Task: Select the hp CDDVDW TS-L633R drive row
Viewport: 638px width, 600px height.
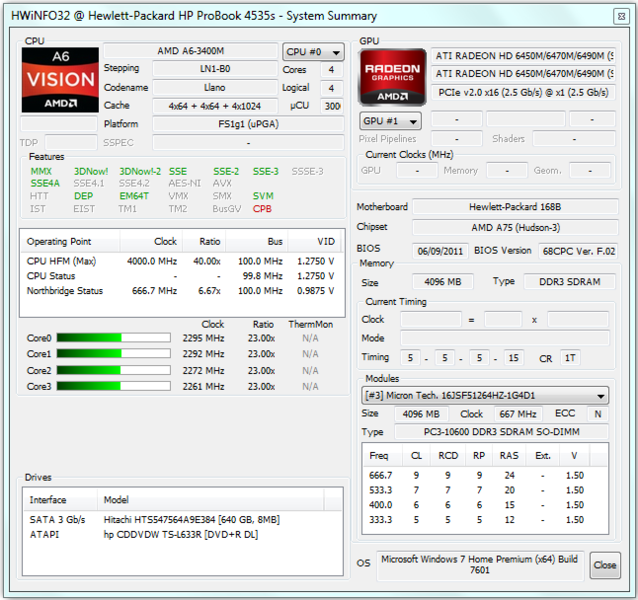Action: (x=182, y=535)
